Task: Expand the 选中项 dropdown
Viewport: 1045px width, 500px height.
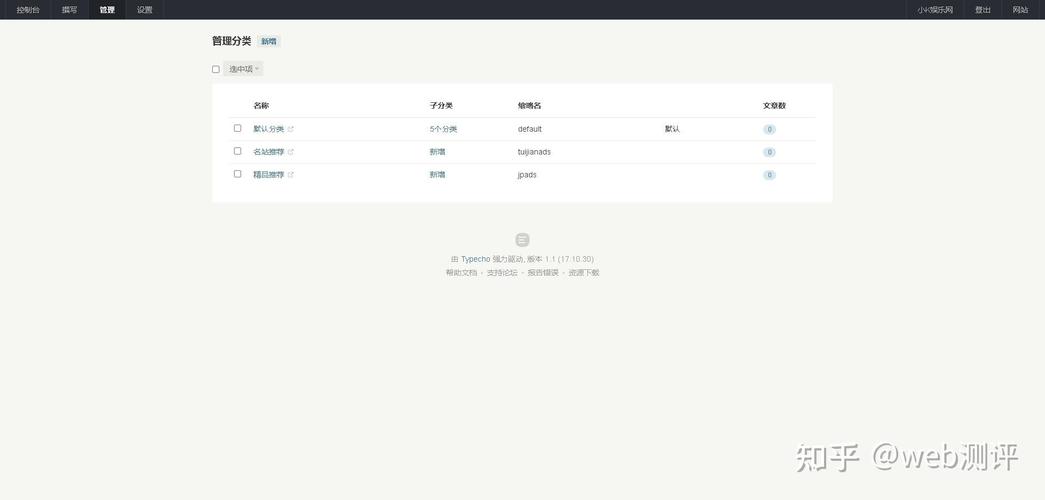Action: (244, 69)
